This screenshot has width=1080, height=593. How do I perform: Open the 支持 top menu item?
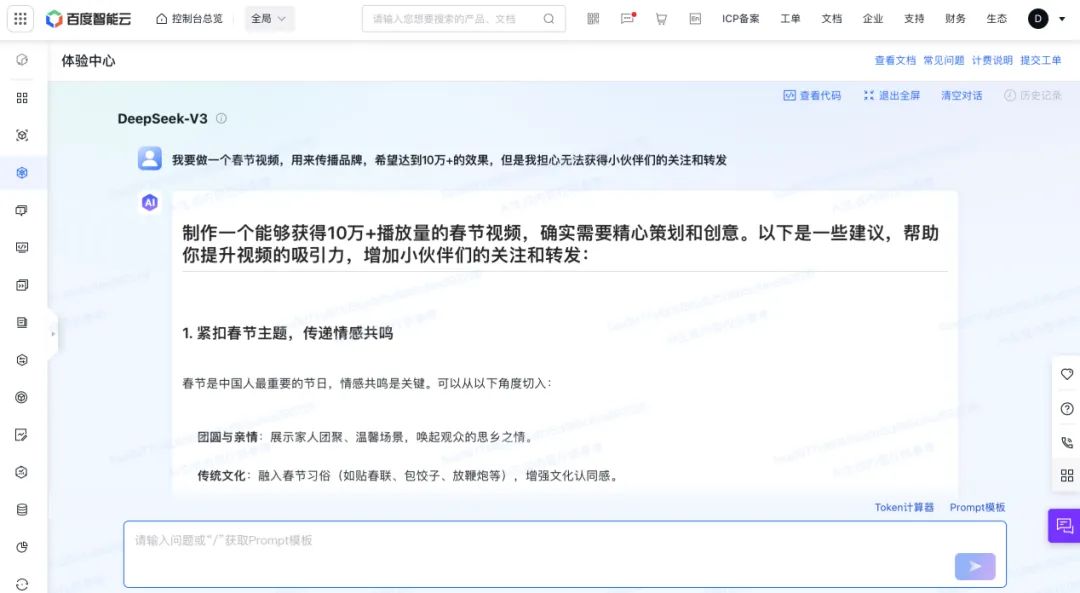click(914, 19)
